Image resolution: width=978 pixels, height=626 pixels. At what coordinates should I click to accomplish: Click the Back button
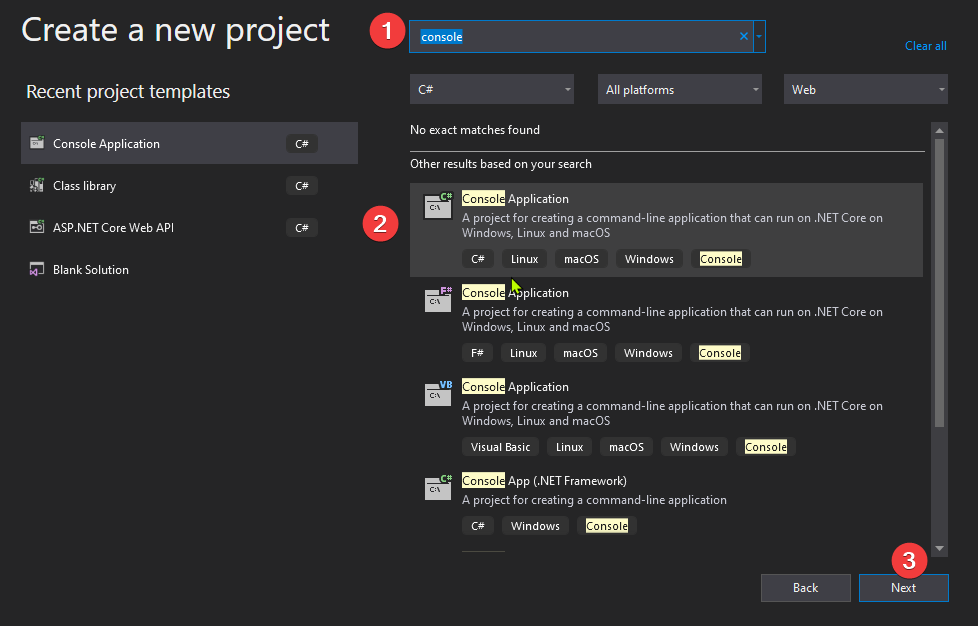pos(805,587)
